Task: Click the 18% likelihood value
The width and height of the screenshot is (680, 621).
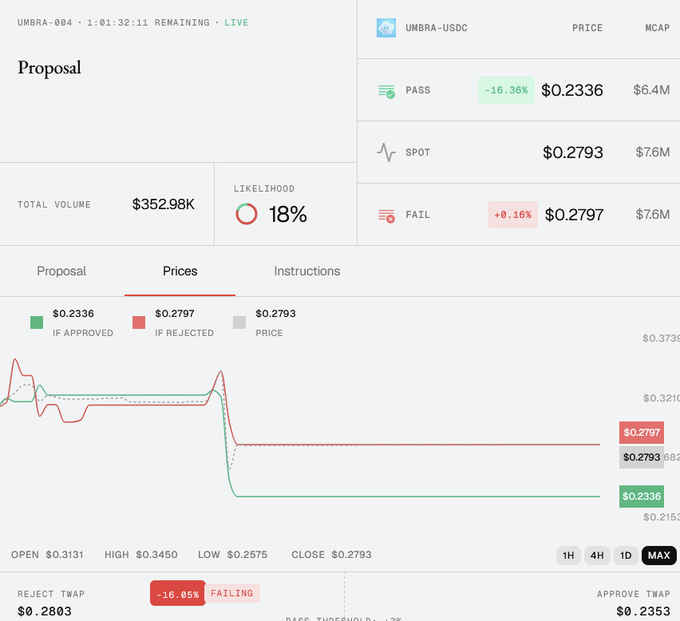Action: (288, 214)
